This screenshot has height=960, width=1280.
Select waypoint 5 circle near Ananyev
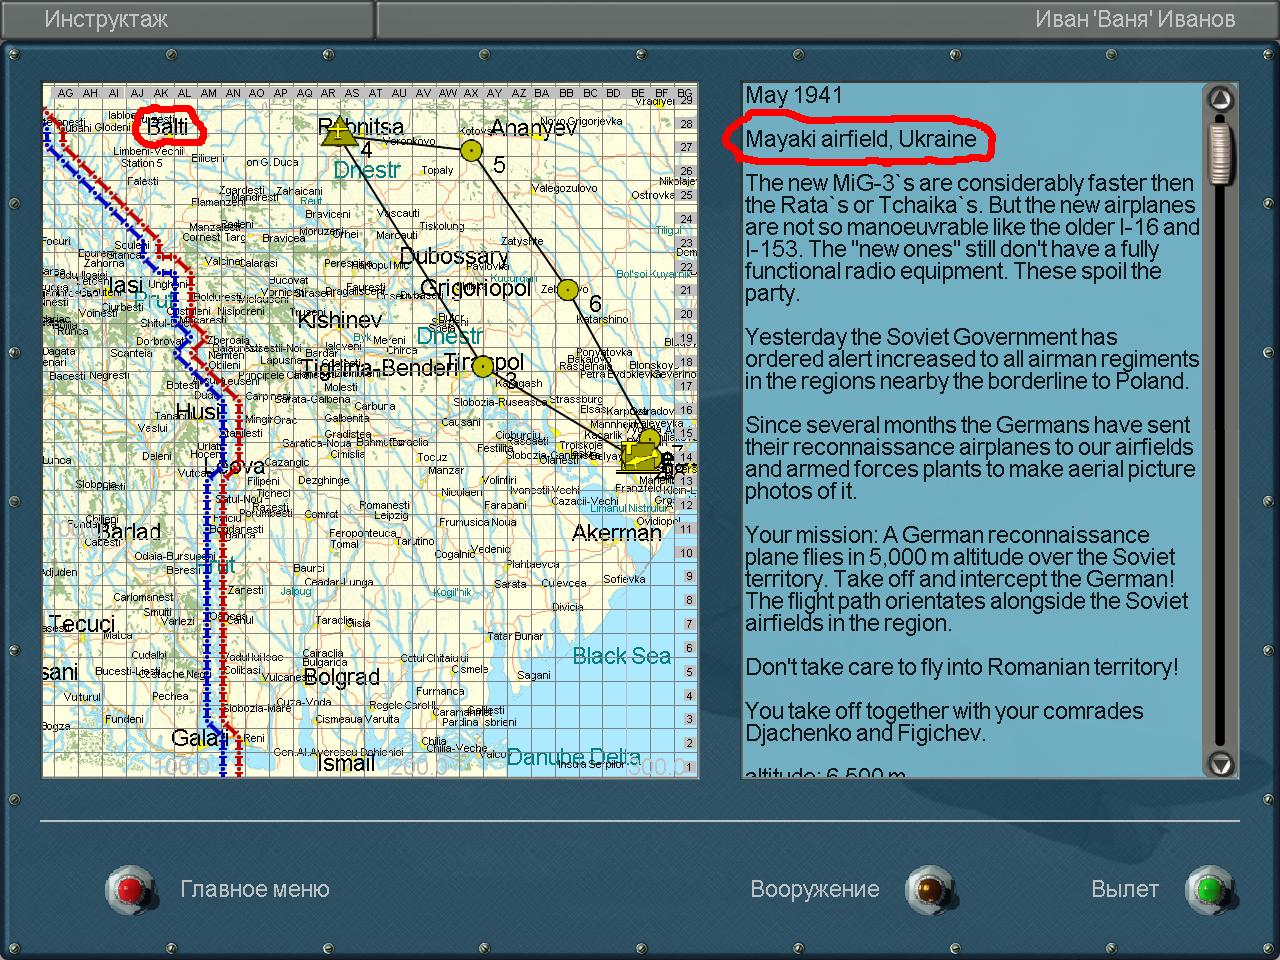click(471, 150)
